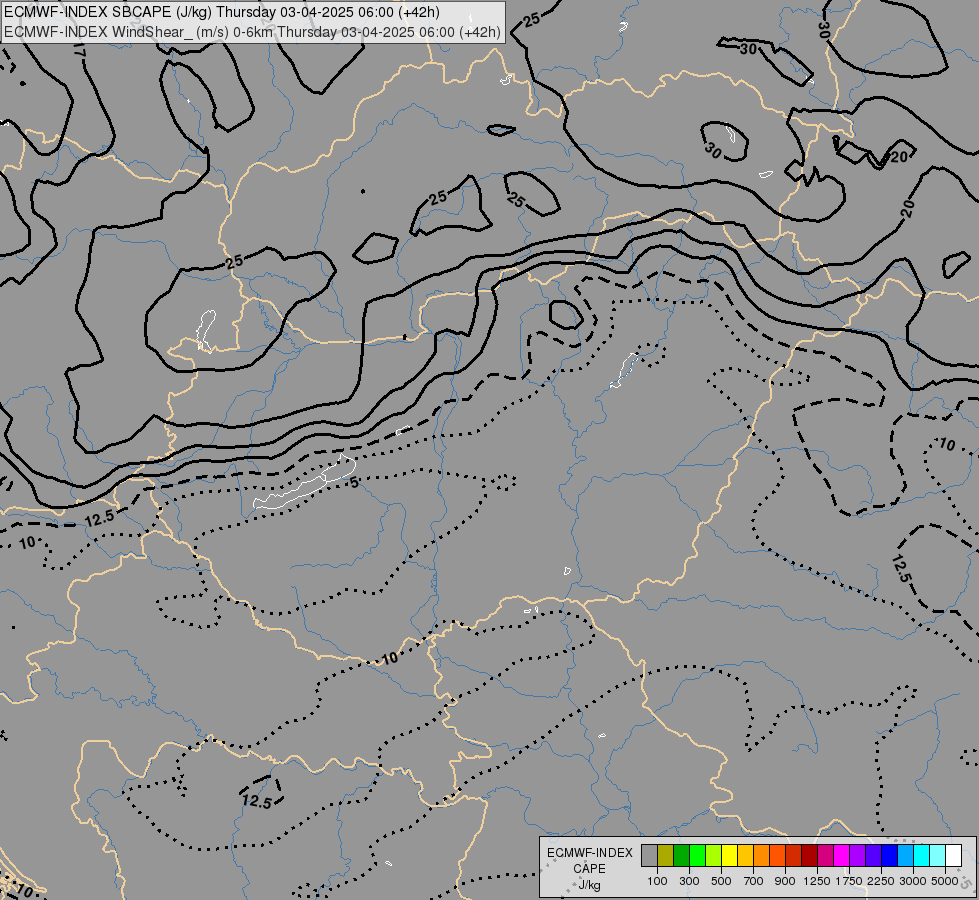Select the magenta legend swatch
Image resolution: width=979 pixels, height=900 pixels.
point(842,856)
